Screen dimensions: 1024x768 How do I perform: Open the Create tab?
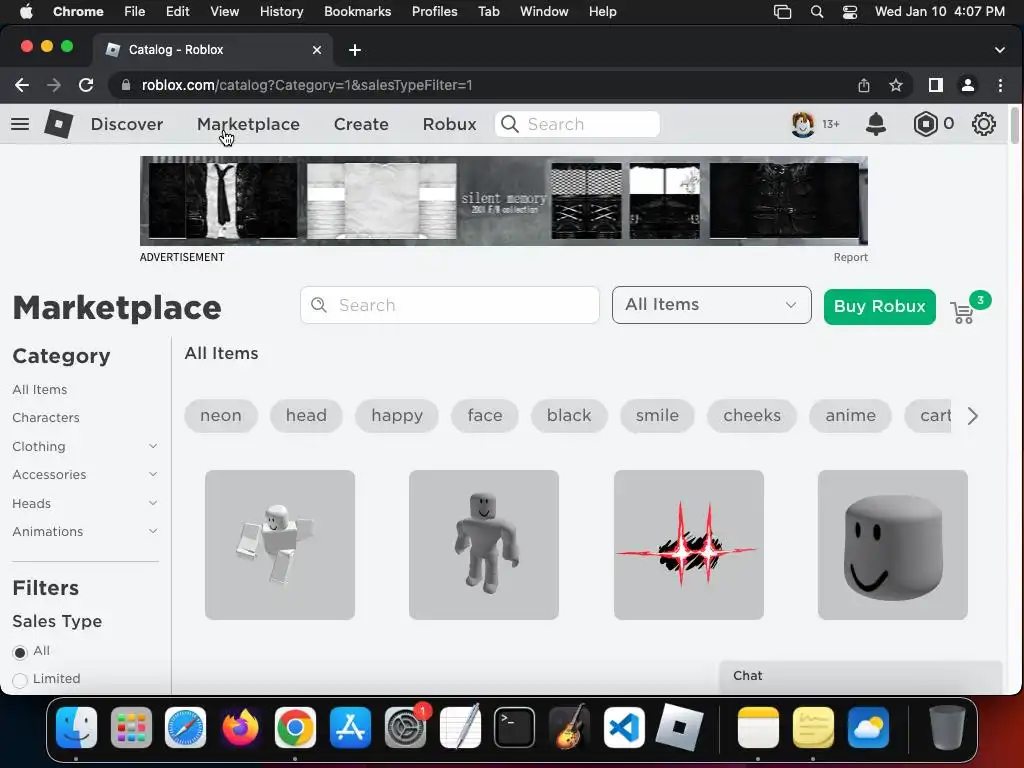coord(361,124)
